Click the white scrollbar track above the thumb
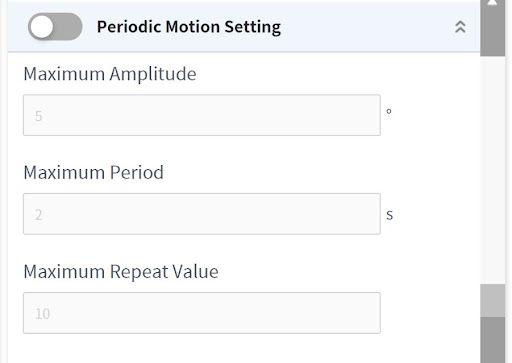Screen dimensions: 512x363 pos(492,170)
